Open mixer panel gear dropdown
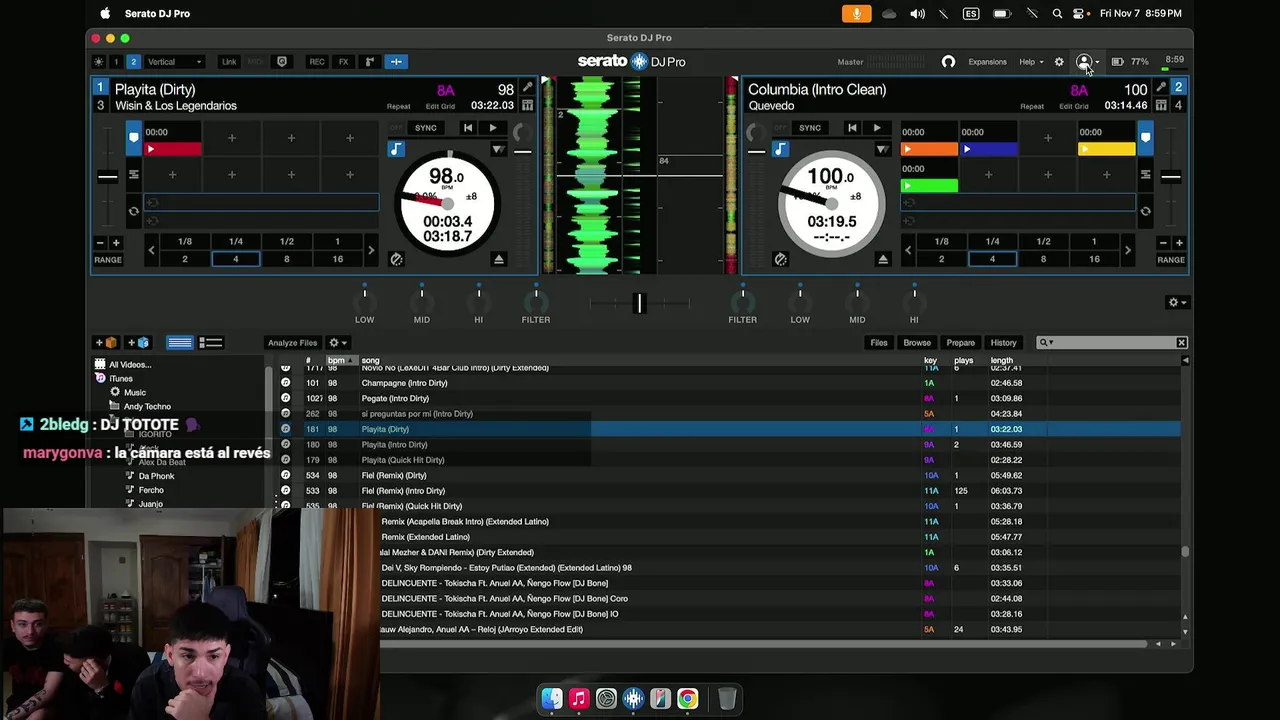 1178,302
